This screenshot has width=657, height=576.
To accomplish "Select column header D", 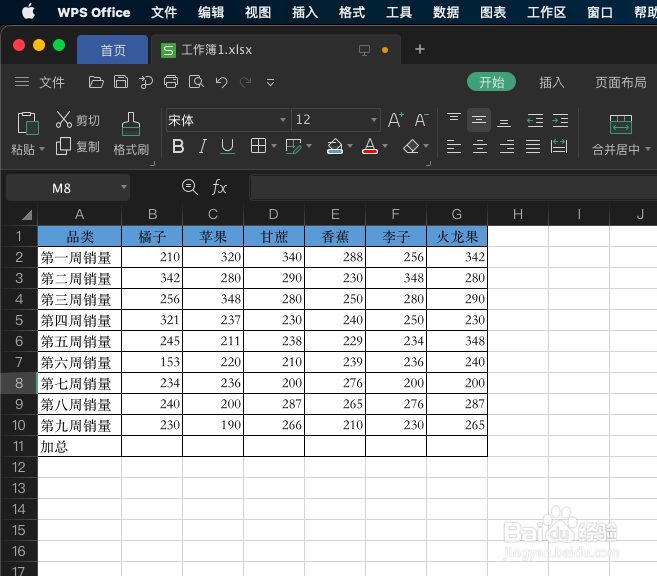I will tap(274, 214).
